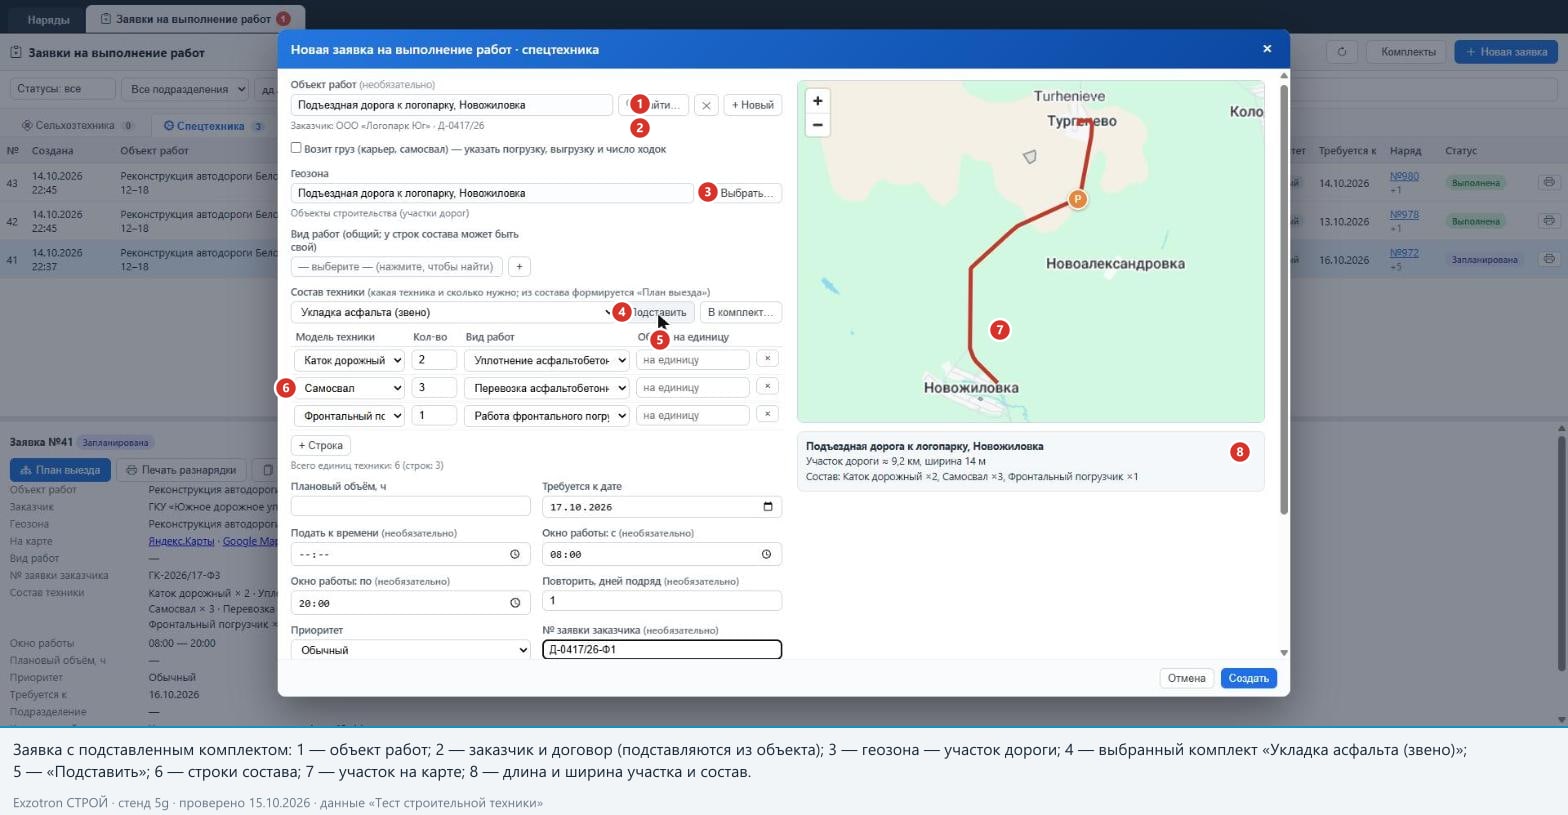Viewport: 1568px width, 815px height.
Task: Add a row with + Строка
Action: point(320,445)
